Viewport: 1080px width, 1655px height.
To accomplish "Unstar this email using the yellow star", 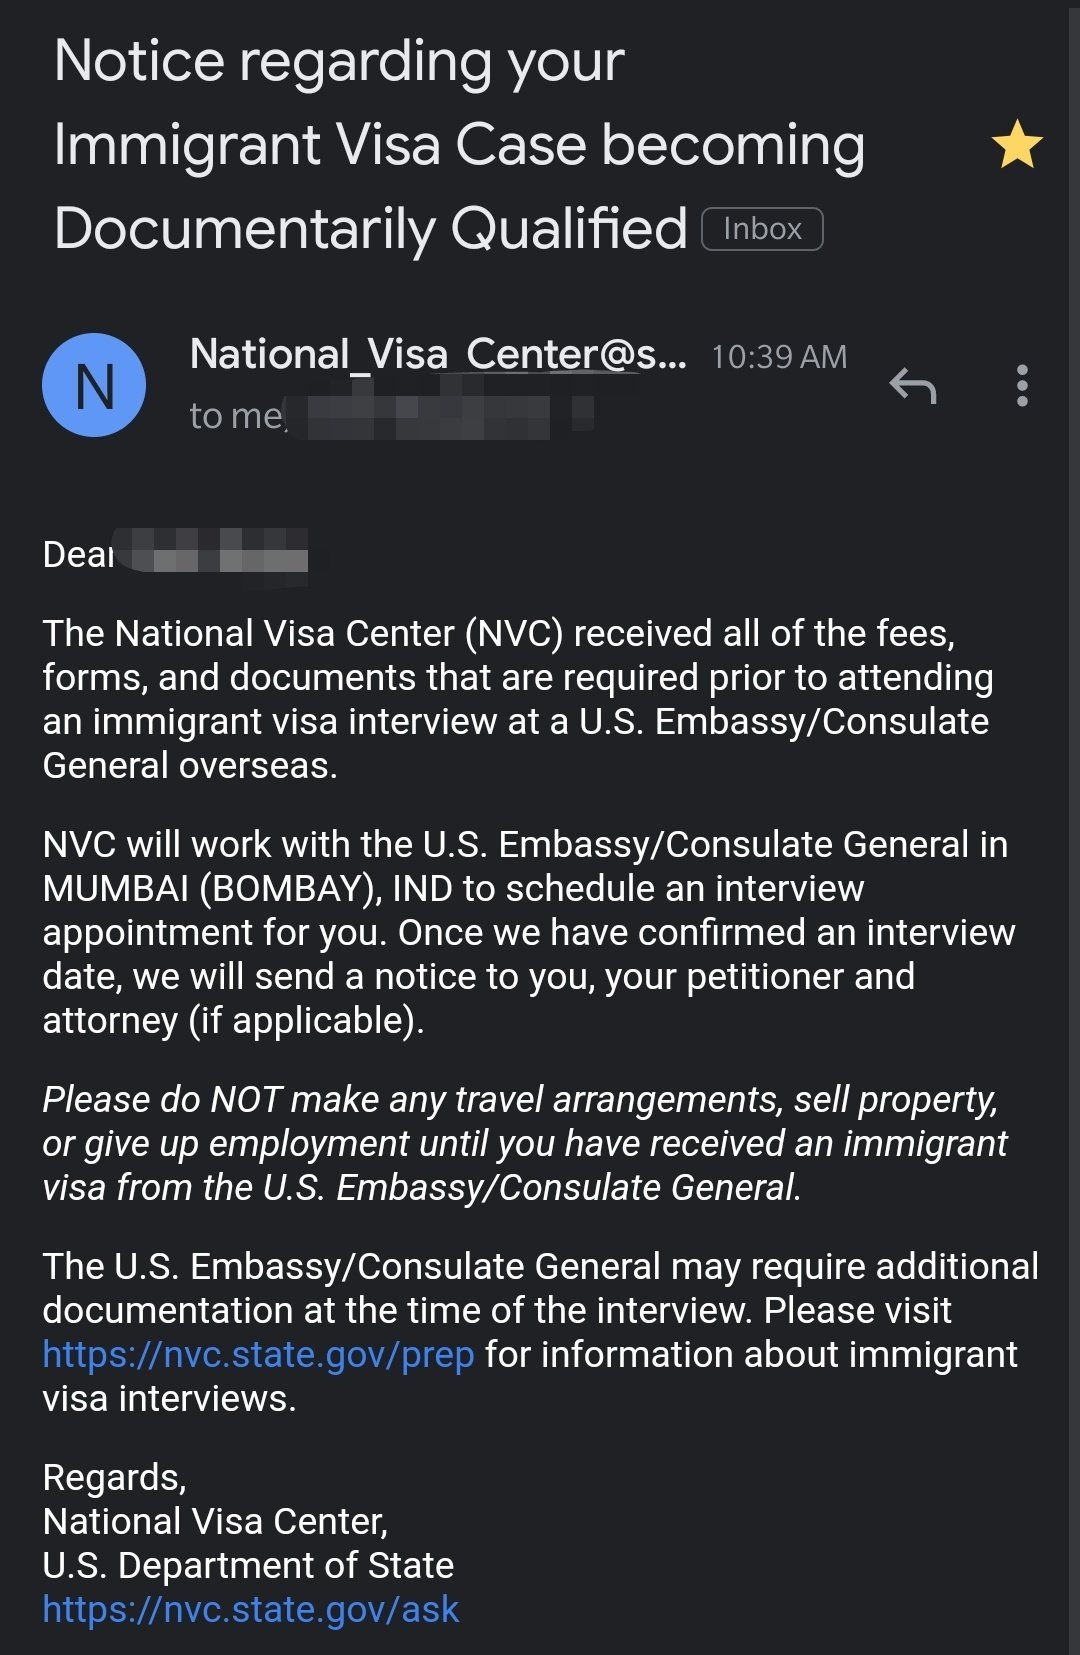I will pos(1017,144).
